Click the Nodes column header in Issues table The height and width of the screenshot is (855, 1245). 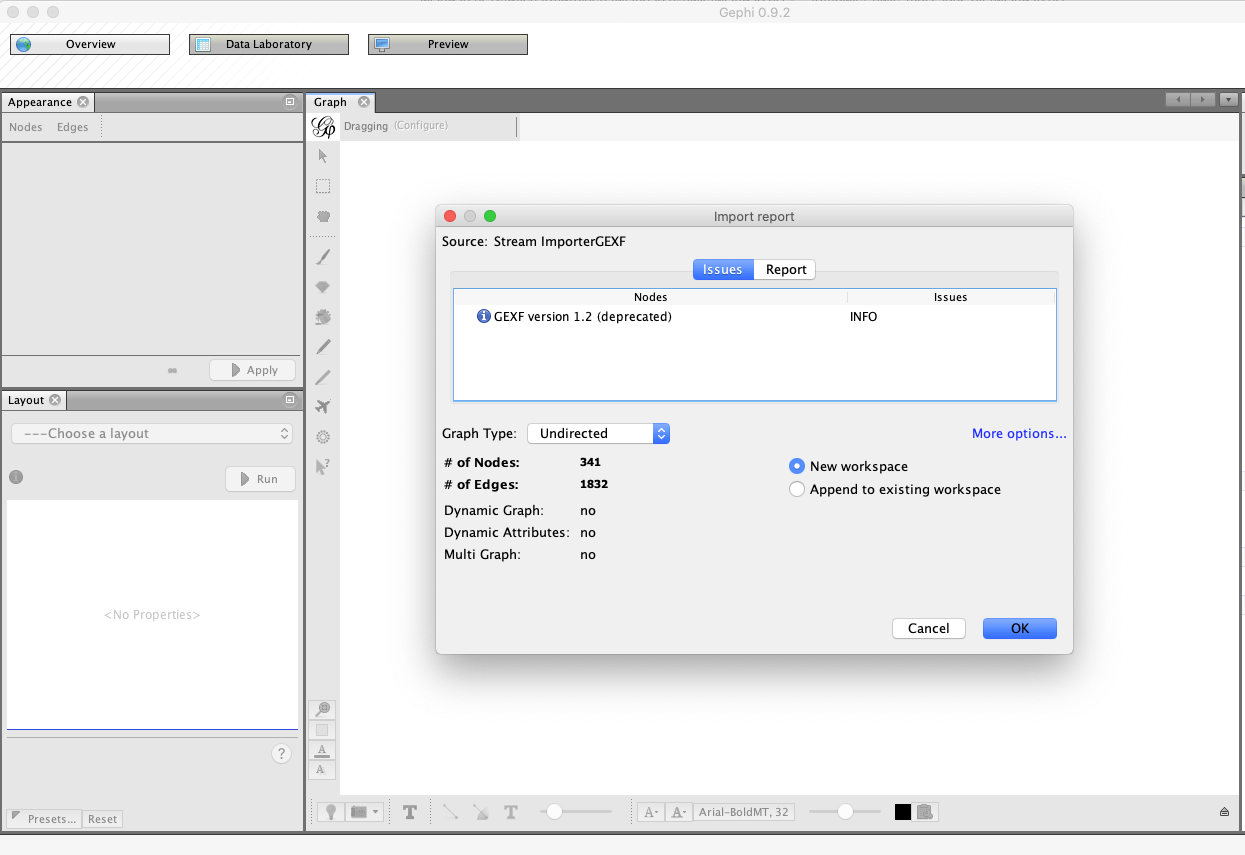(x=650, y=297)
